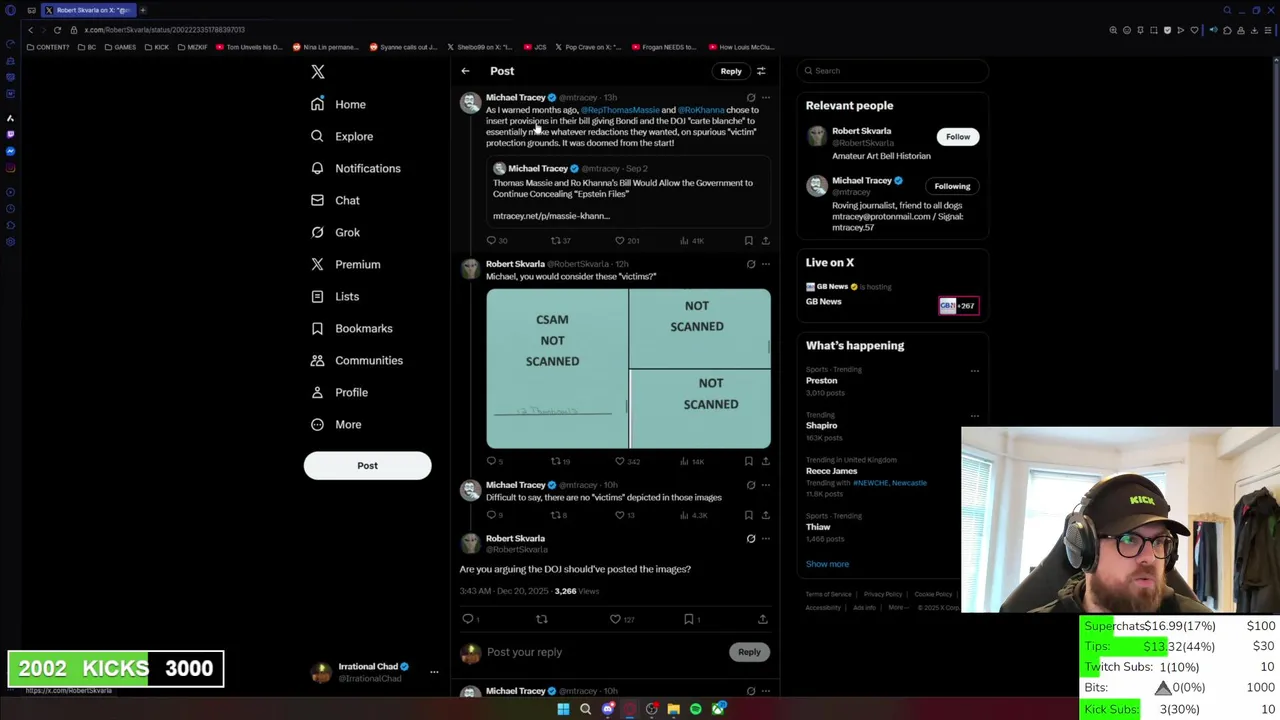This screenshot has width=1280, height=720.
Task: Share the main 'Are you arguing' post
Action: pyautogui.click(x=762, y=619)
